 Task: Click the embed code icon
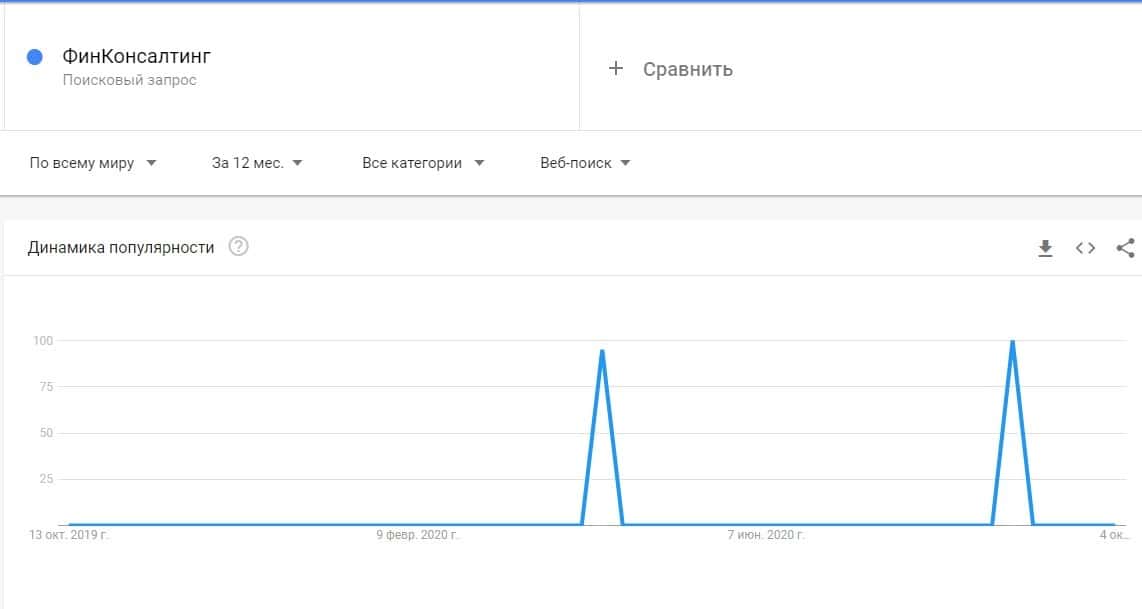(x=1085, y=248)
